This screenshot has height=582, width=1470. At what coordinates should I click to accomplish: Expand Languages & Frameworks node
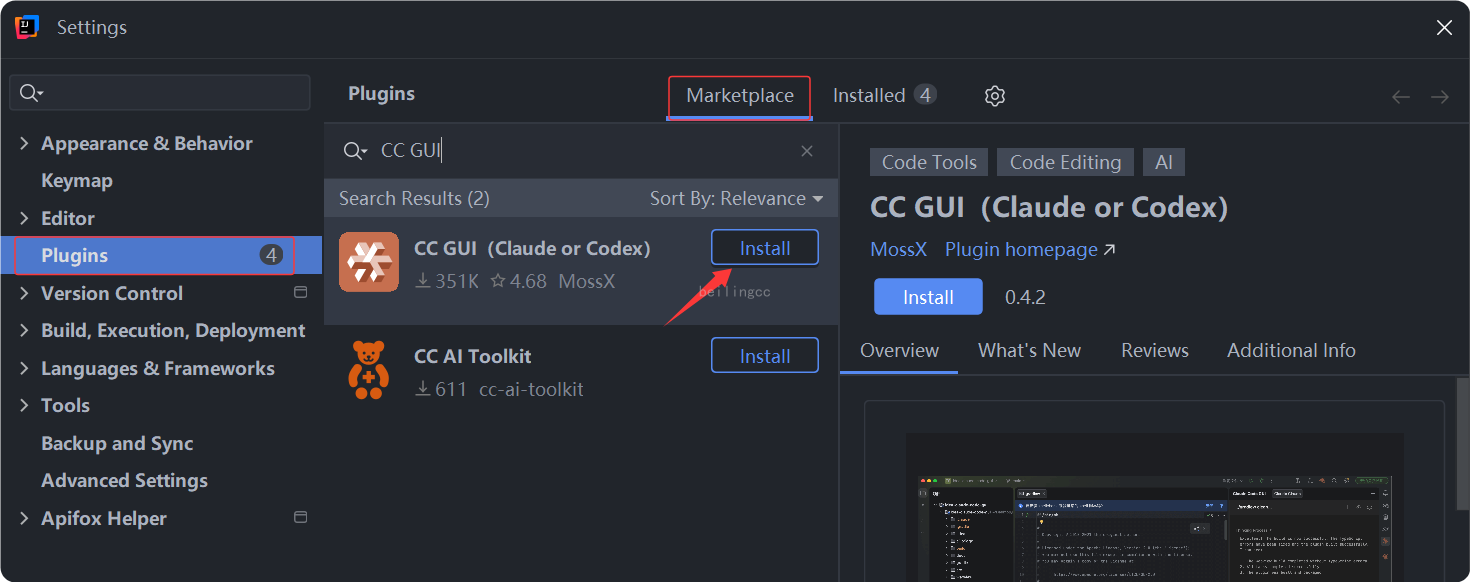tap(24, 368)
